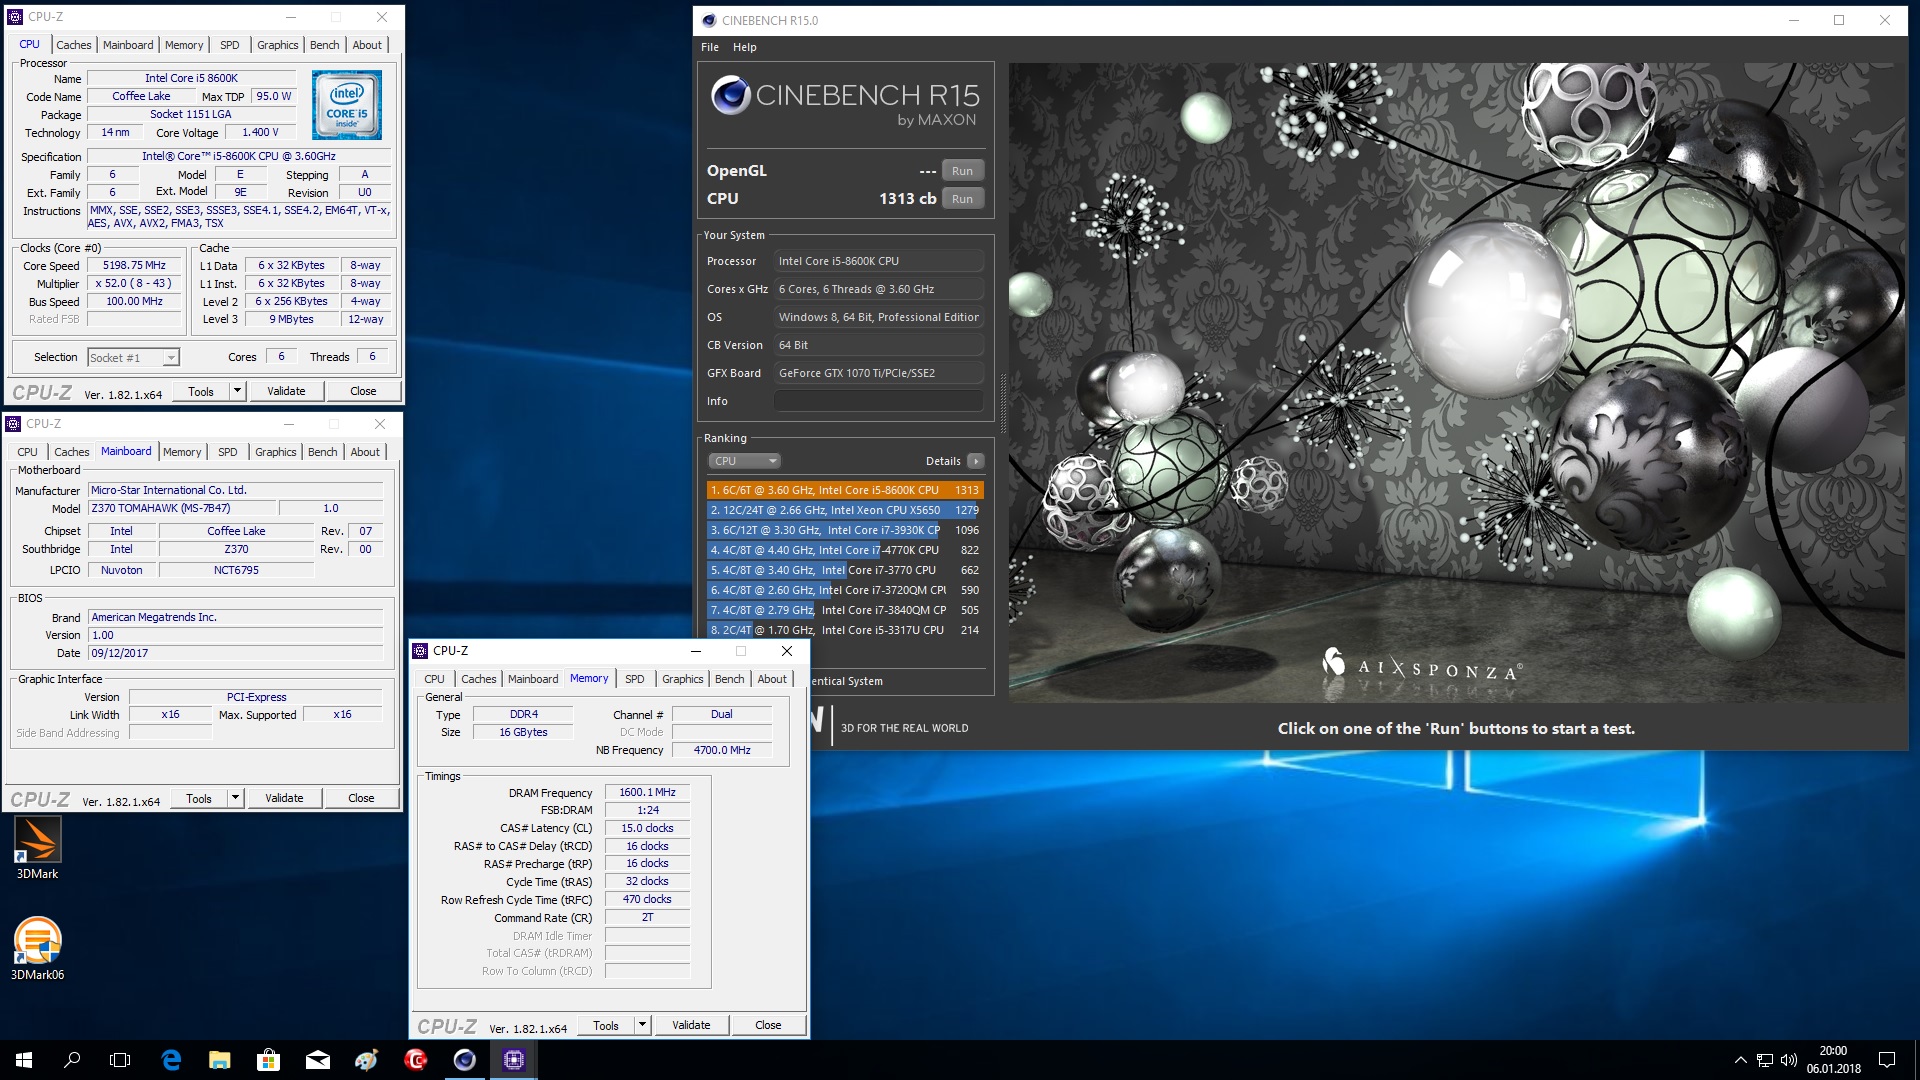This screenshot has height=1080, width=1920.
Task: Open File Explorer from taskbar
Action: pyautogui.click(x=220, y=1060)
